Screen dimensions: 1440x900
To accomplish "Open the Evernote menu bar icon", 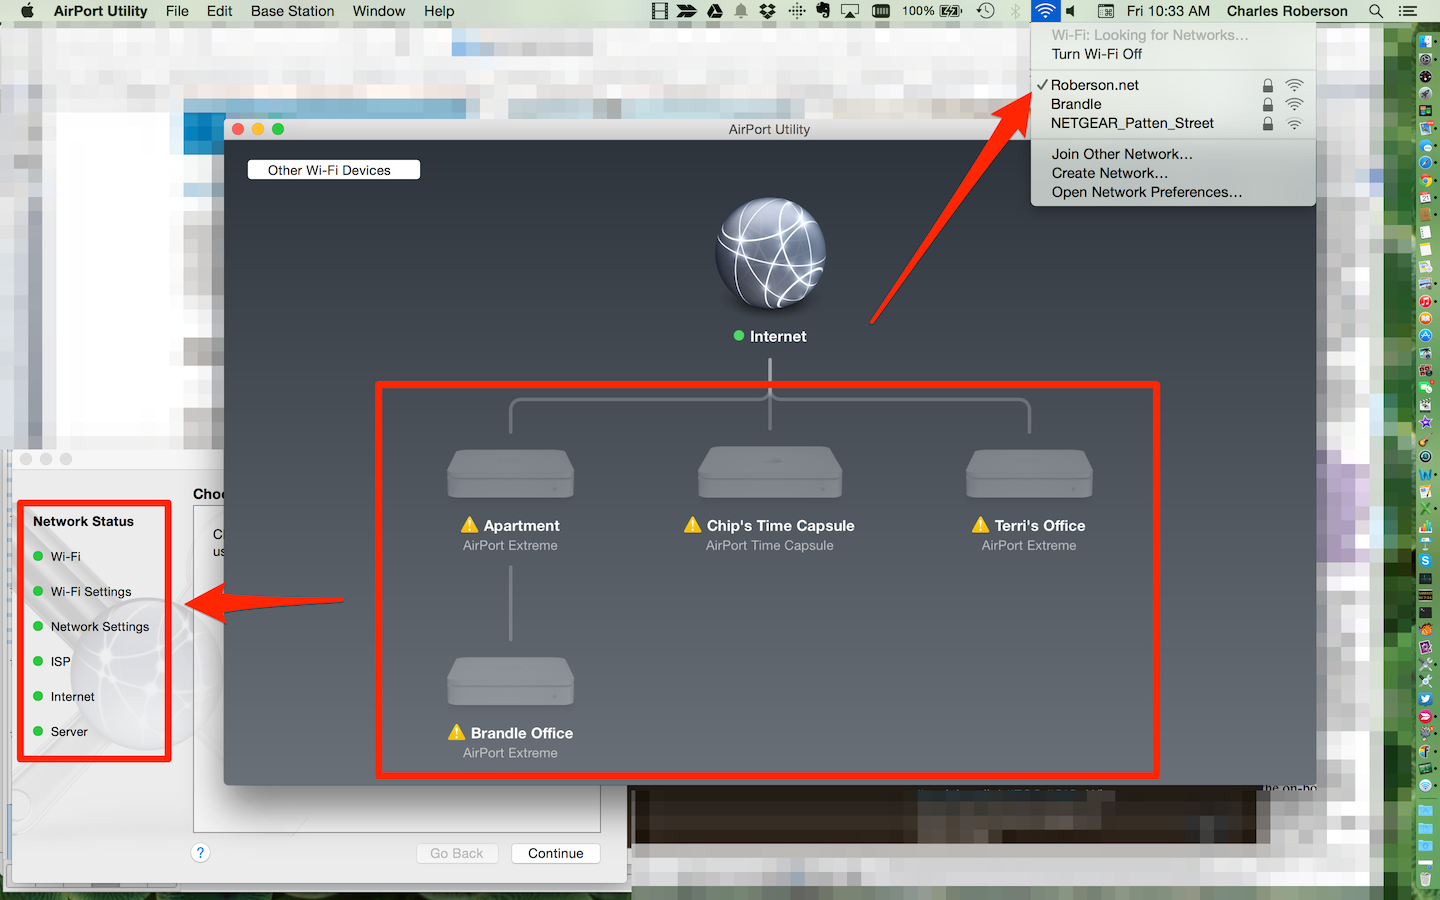I will [823, 11].
